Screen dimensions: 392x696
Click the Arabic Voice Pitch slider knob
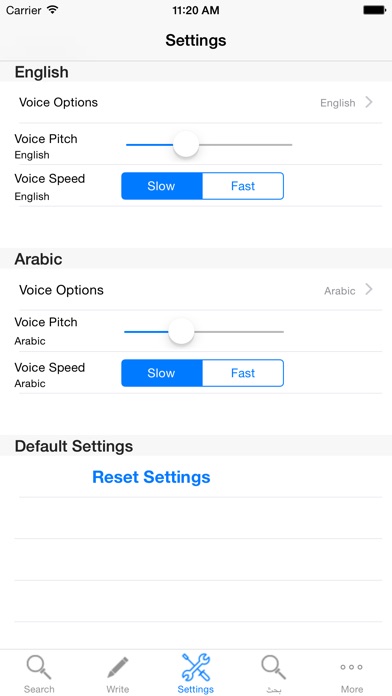pyautogui.click(x=181, y=332)
